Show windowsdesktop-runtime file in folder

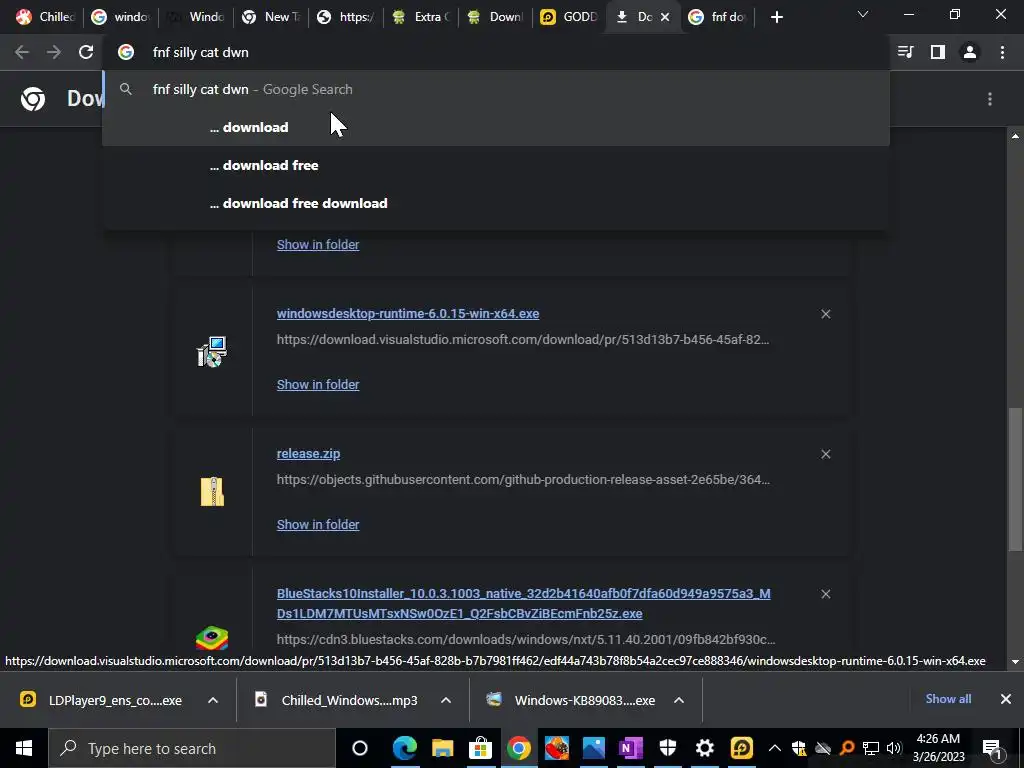coord(318,385)
